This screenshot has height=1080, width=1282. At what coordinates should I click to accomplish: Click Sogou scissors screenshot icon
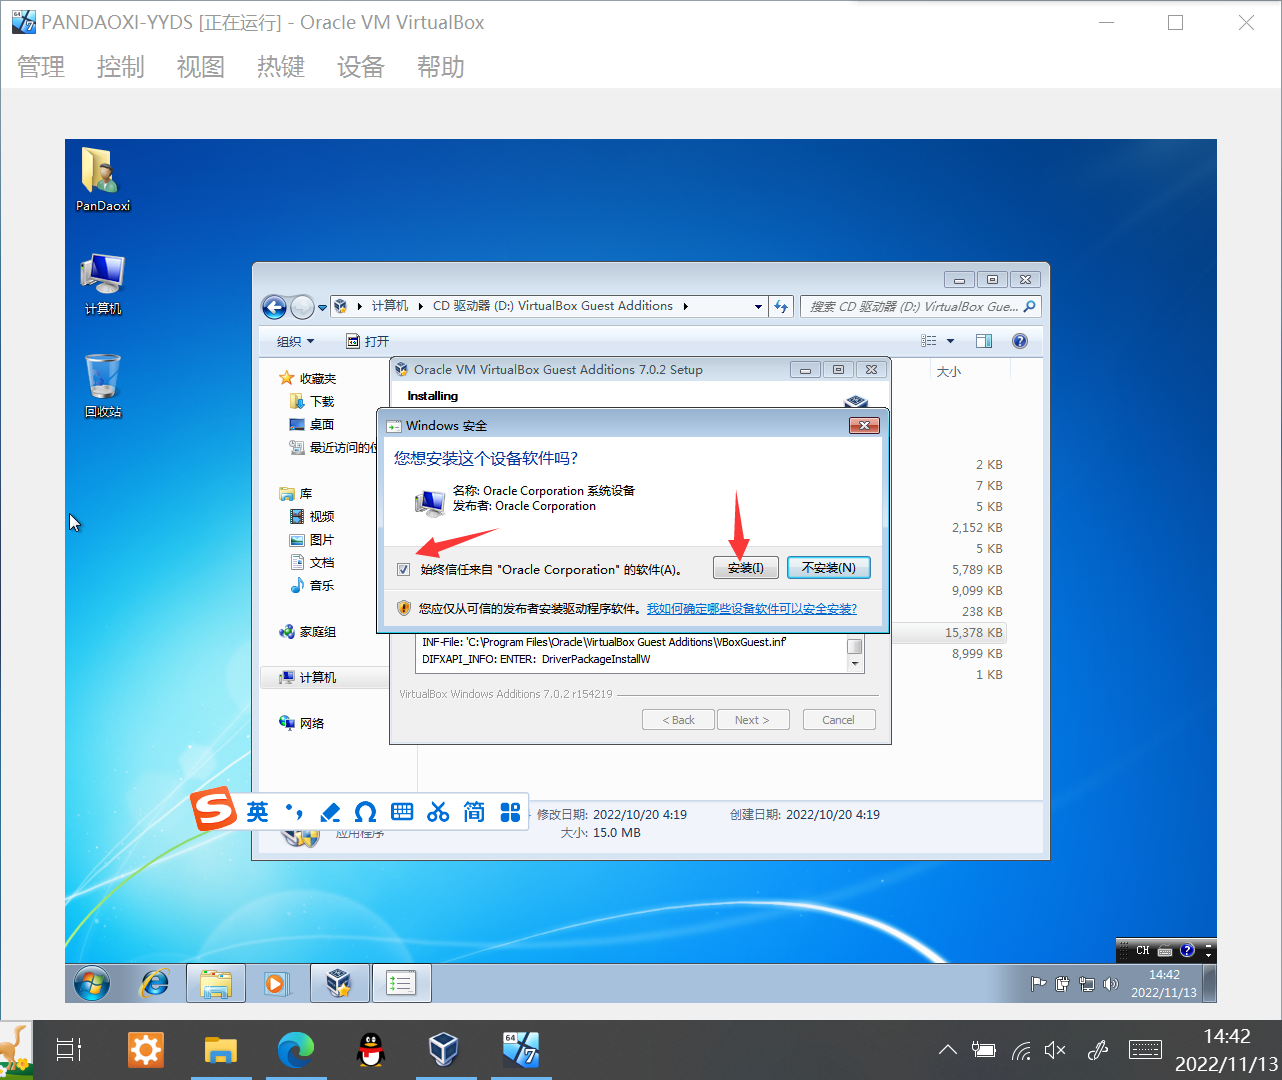tap(438, 812)
